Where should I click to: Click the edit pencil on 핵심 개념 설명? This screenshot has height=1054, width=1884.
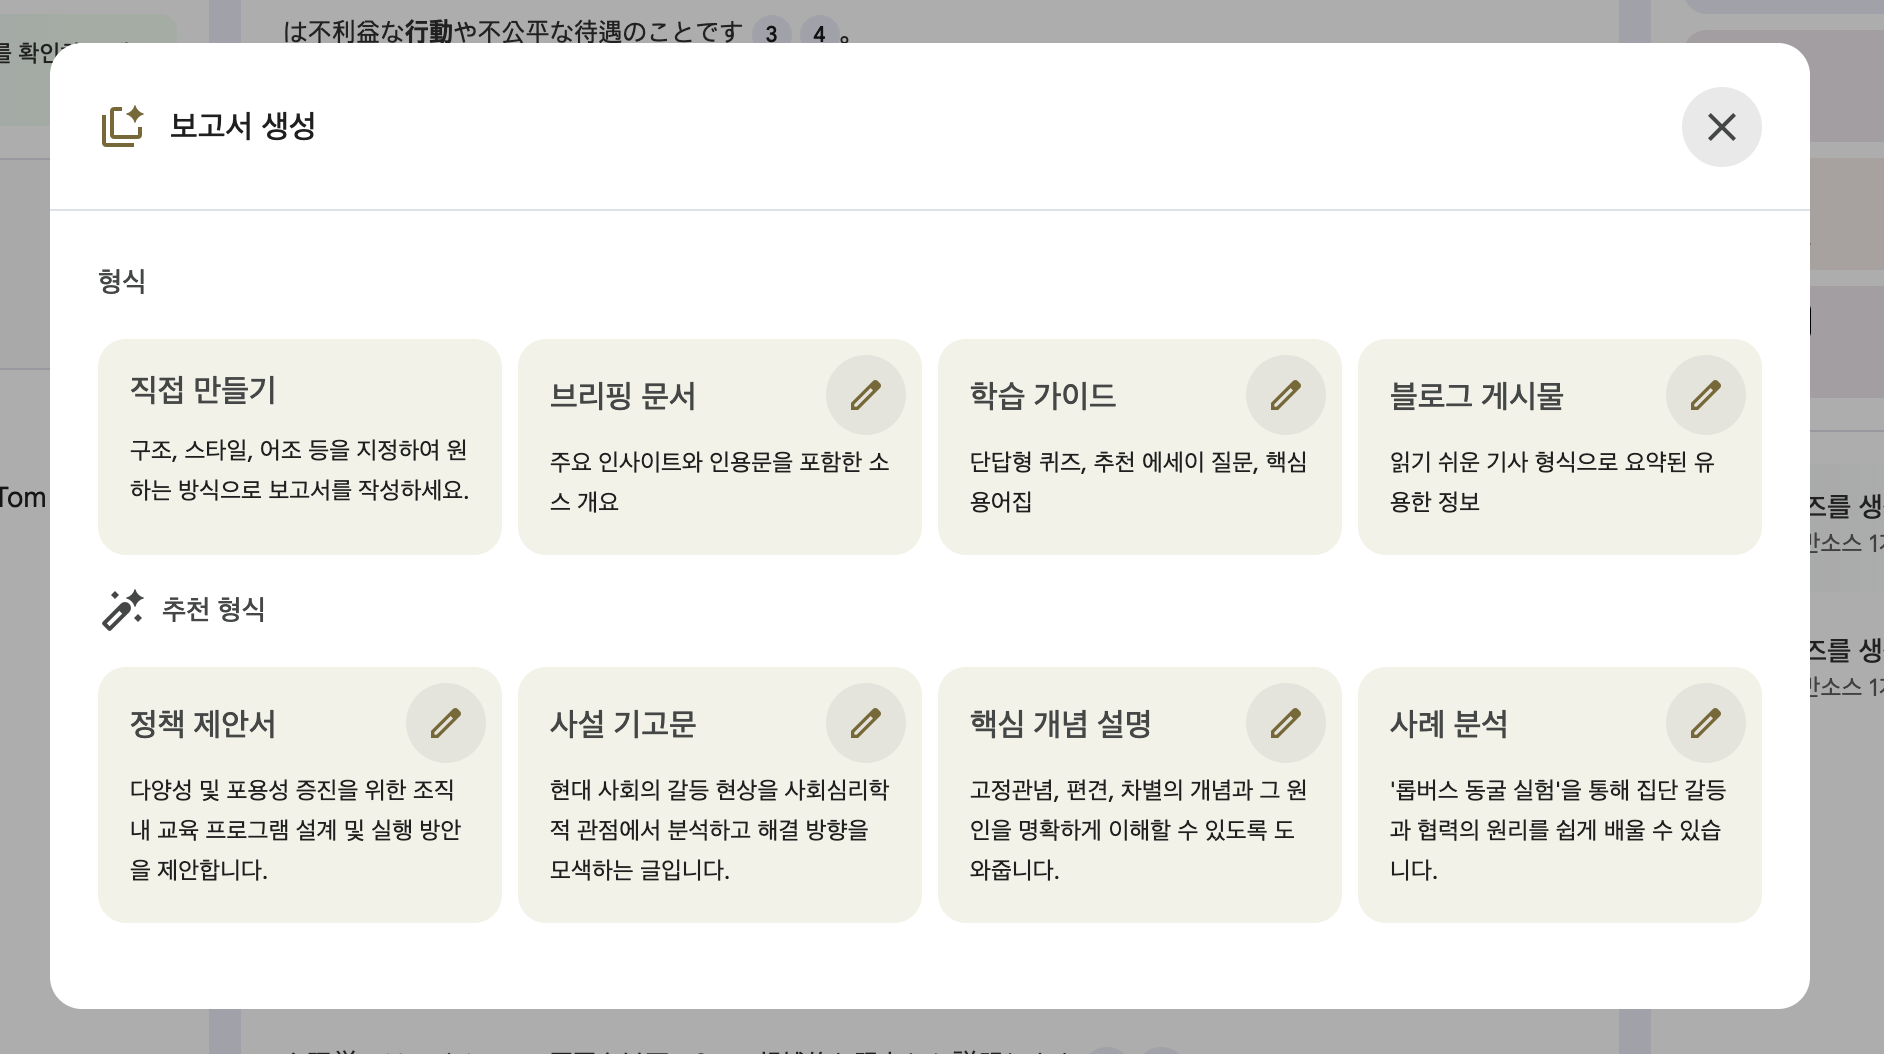1285,723
